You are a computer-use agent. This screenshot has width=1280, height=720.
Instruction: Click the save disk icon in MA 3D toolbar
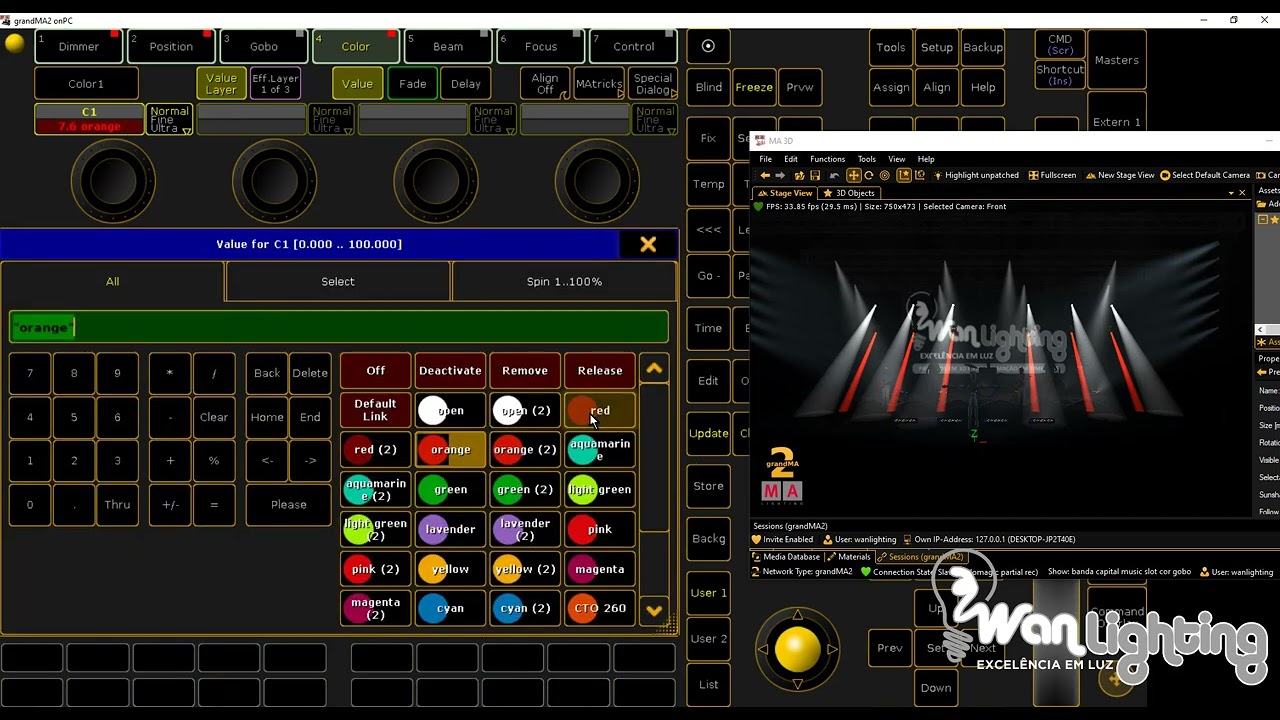[x=815, y=175]
